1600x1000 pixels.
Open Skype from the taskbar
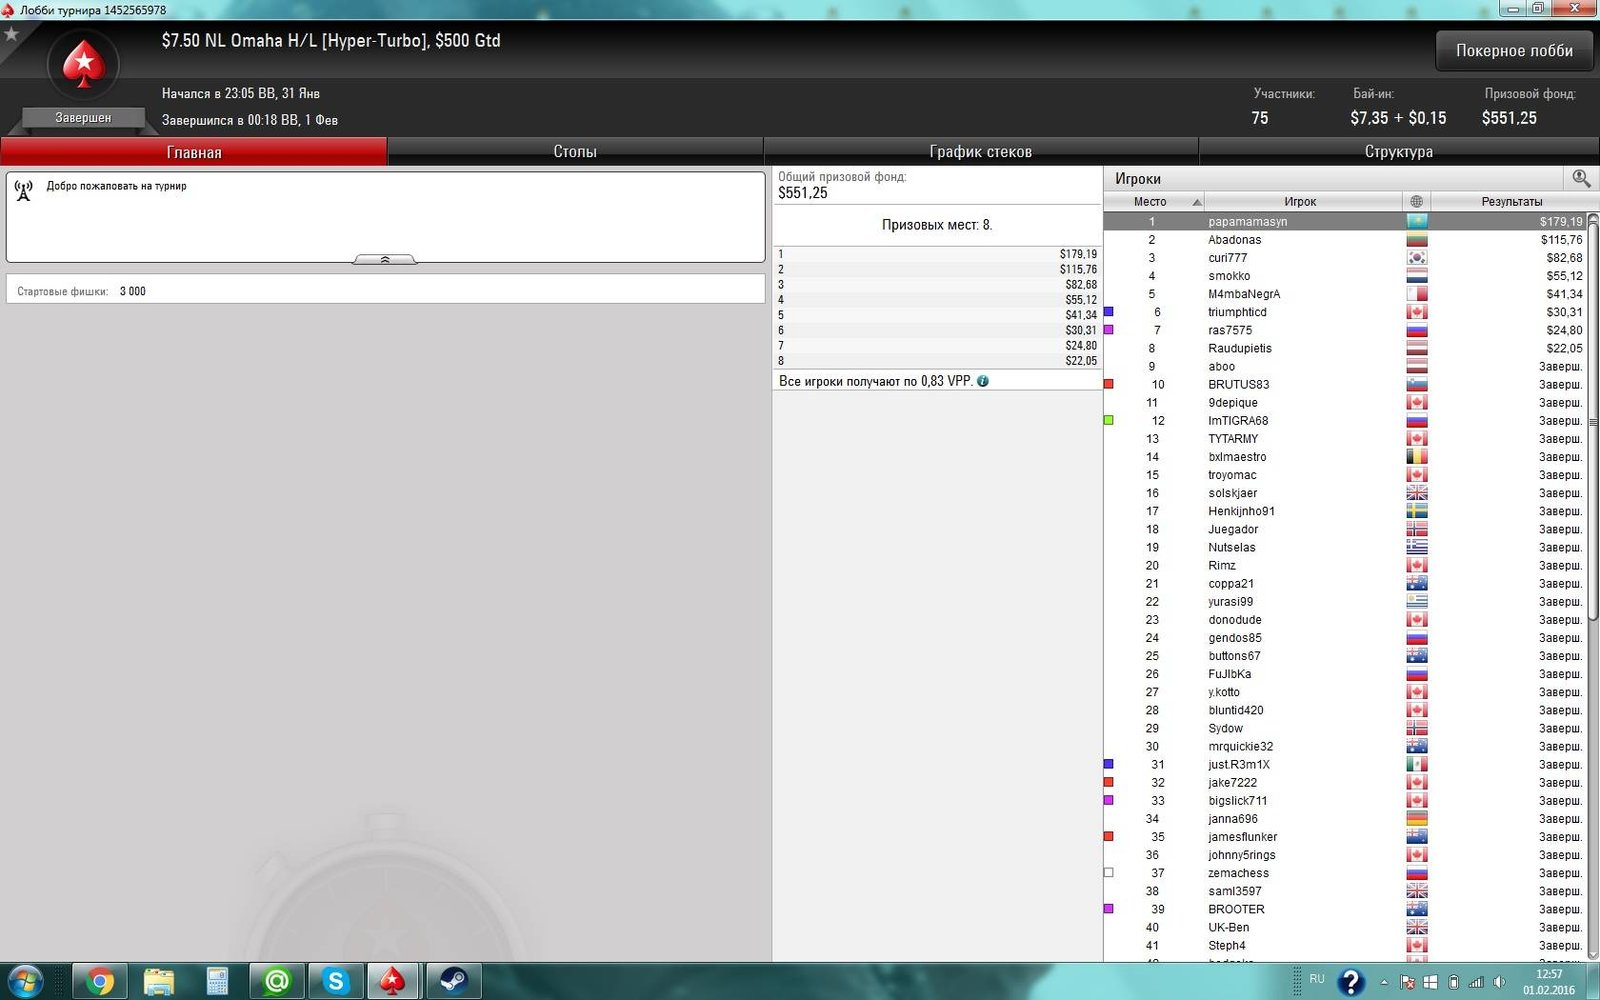[x=335, y=981]
